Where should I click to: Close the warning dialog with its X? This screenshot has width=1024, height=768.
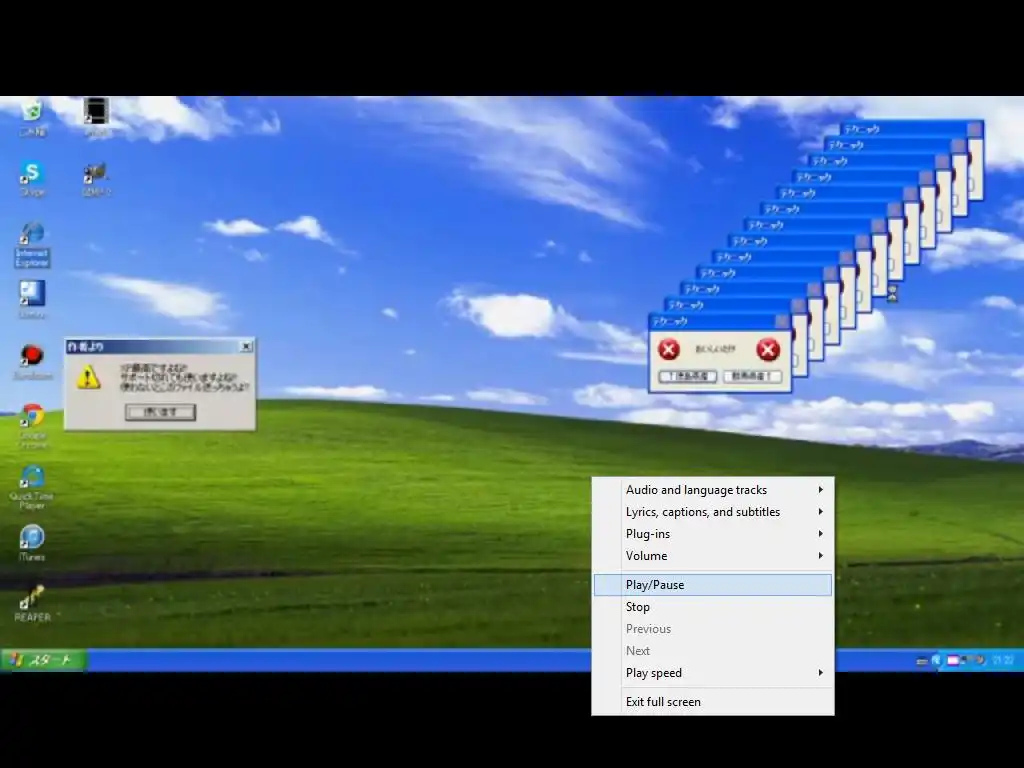pos(246,346)
